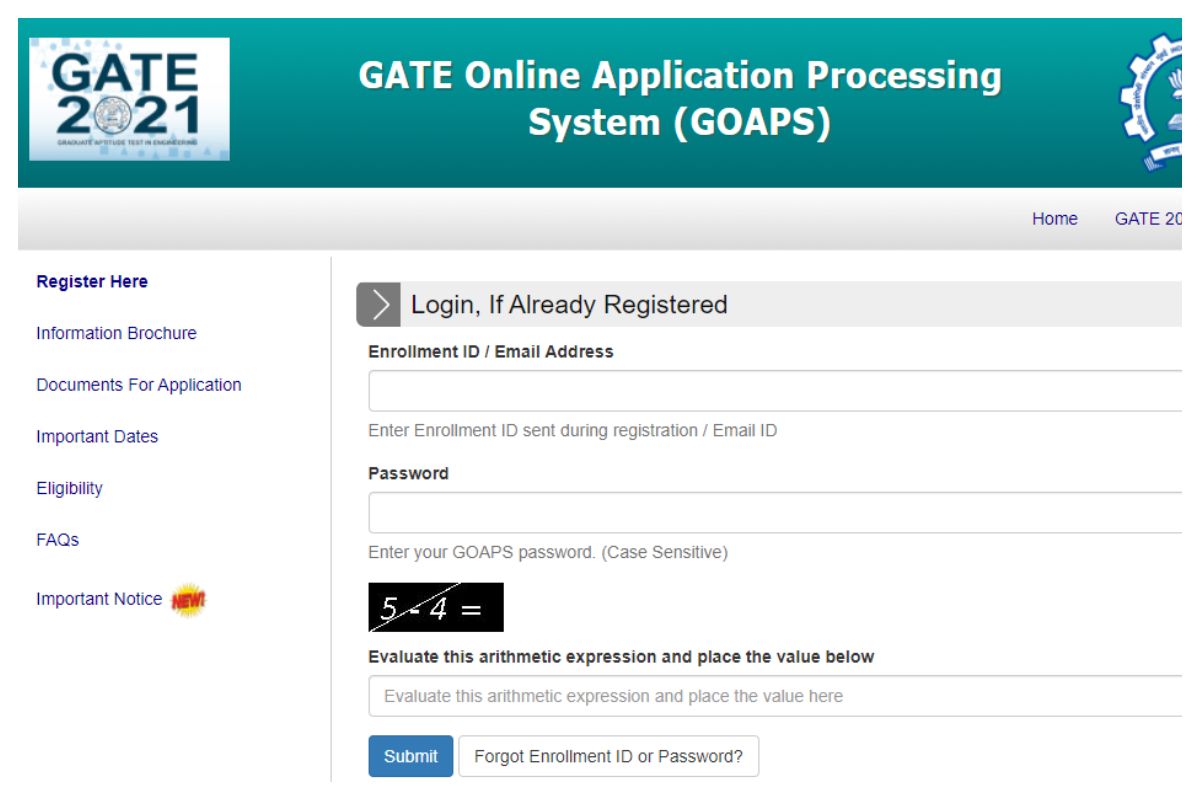Open the Register Here link
Screen dimensions: 1200x800
(92, 282)
